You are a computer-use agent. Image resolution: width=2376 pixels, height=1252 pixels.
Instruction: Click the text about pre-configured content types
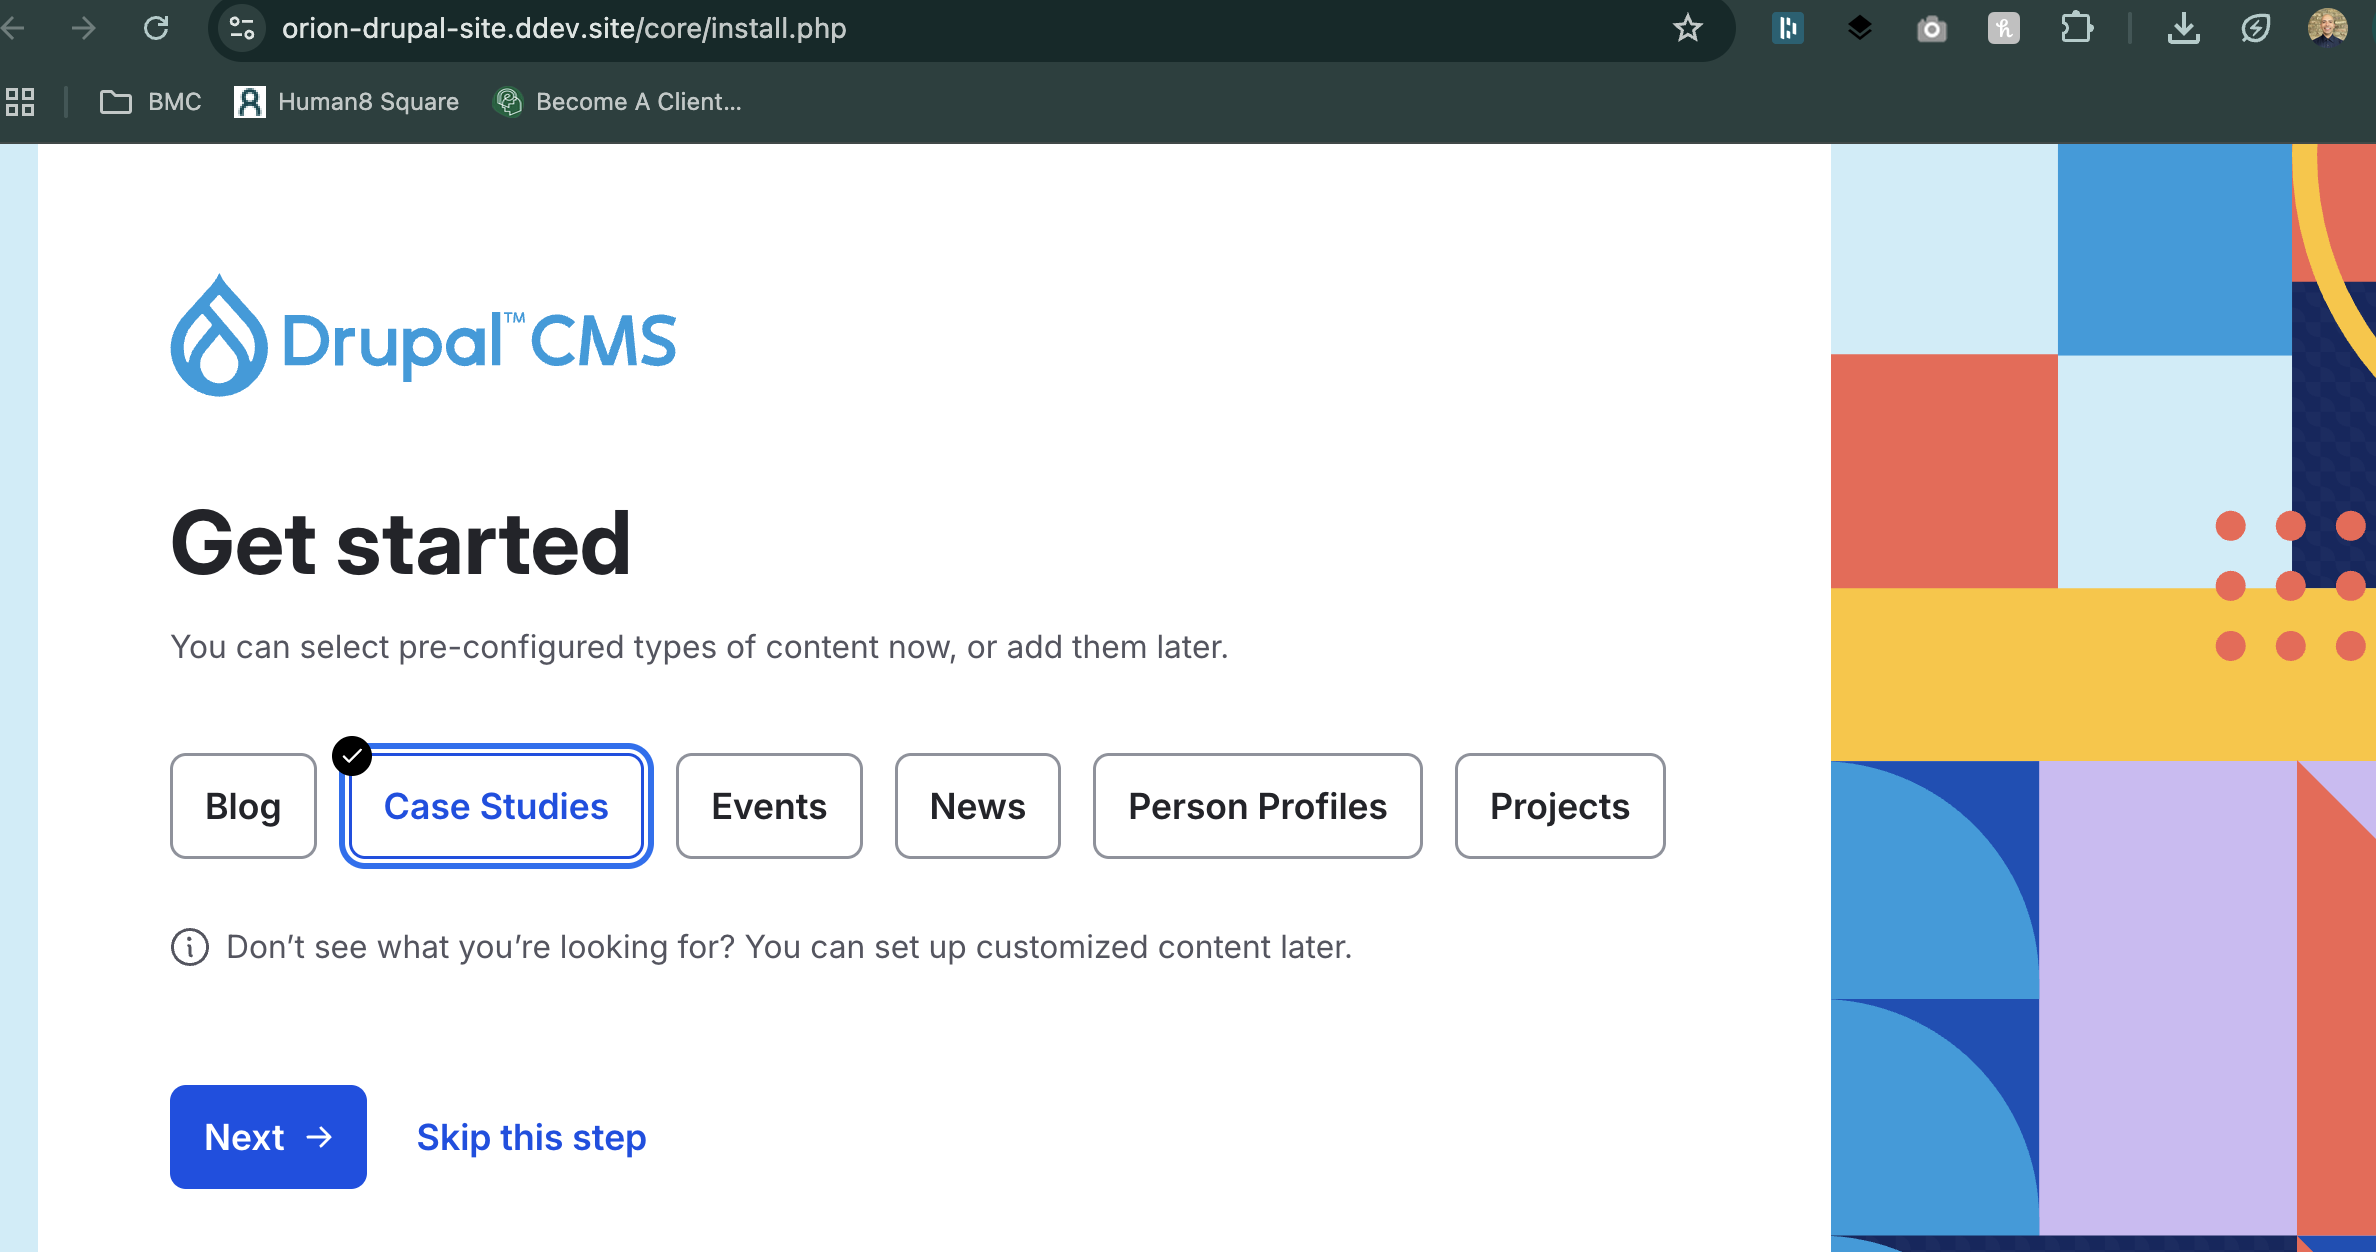point(700,647)
